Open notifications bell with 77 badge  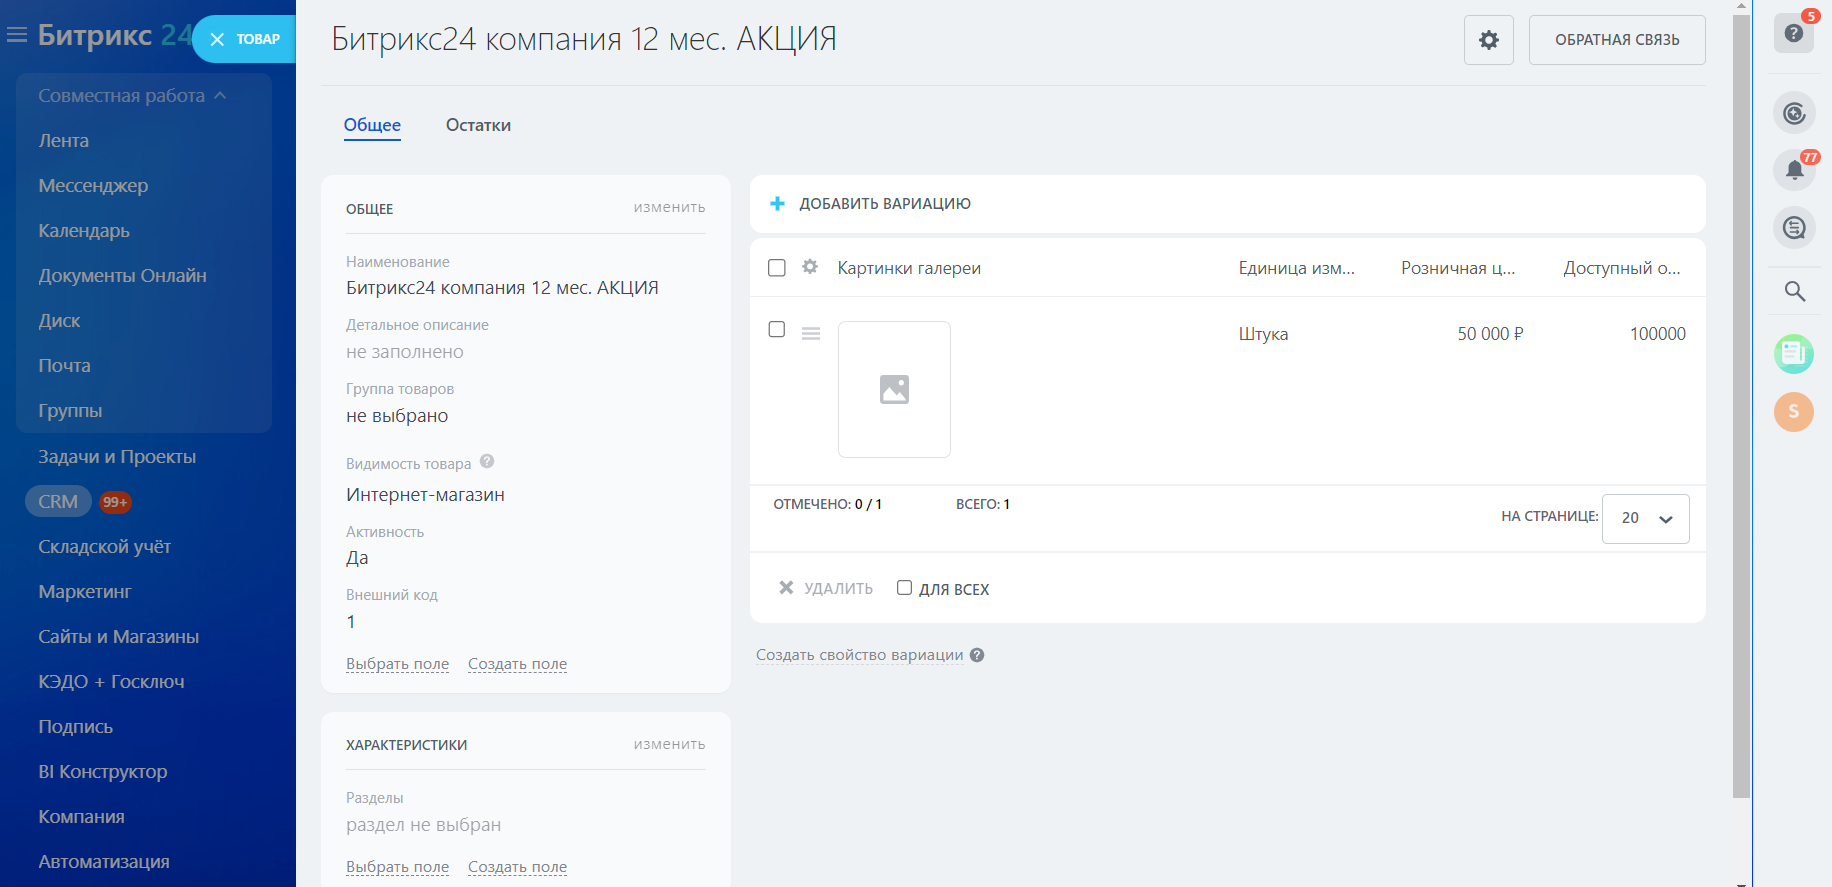1794,170
